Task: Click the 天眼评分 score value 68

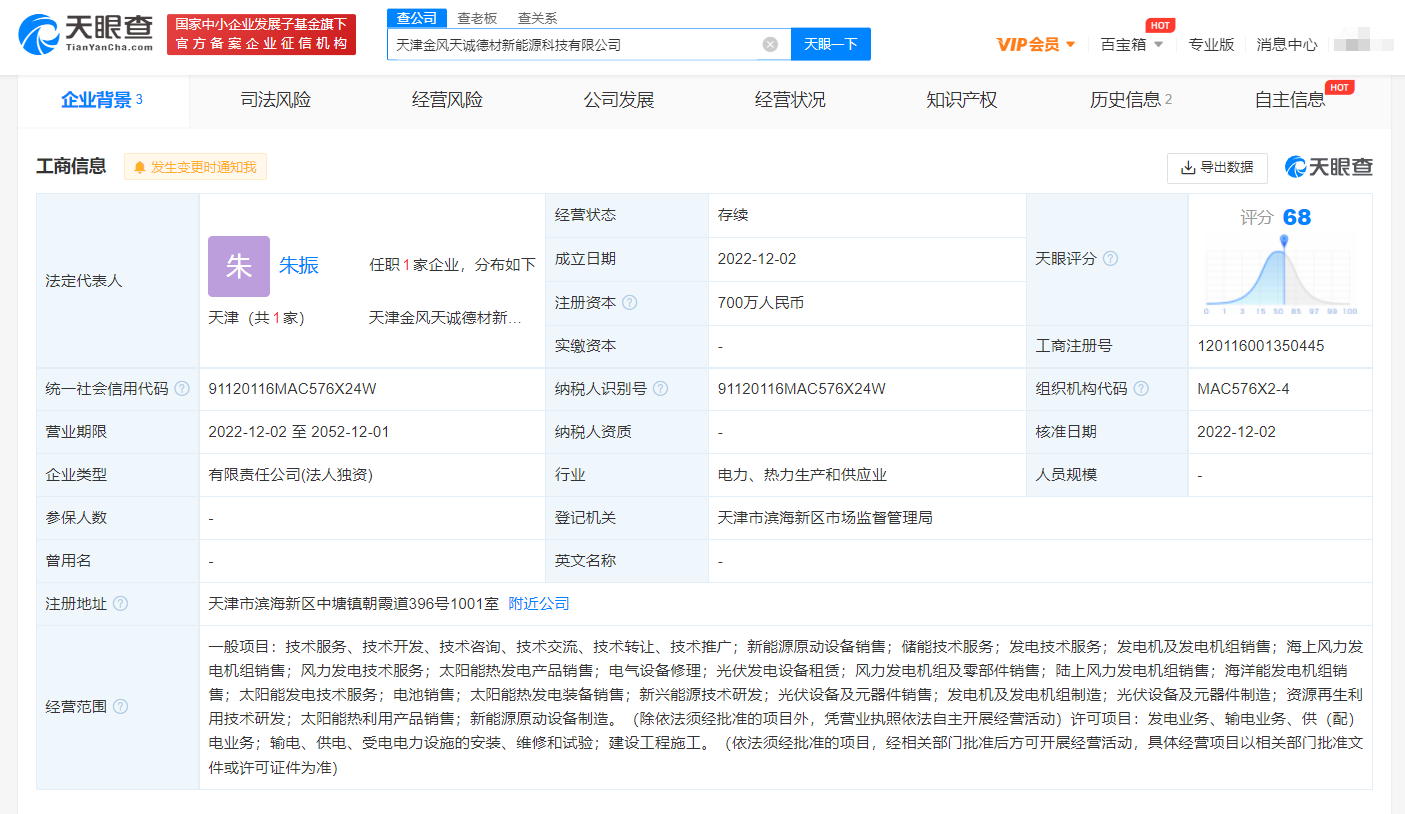Action: coord(1297,218)
